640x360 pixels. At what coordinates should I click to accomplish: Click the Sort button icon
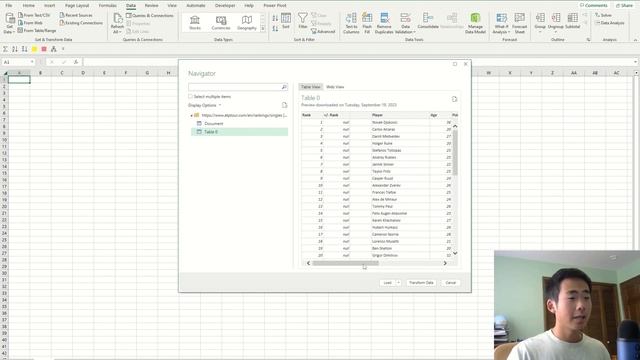coord(286,20)
